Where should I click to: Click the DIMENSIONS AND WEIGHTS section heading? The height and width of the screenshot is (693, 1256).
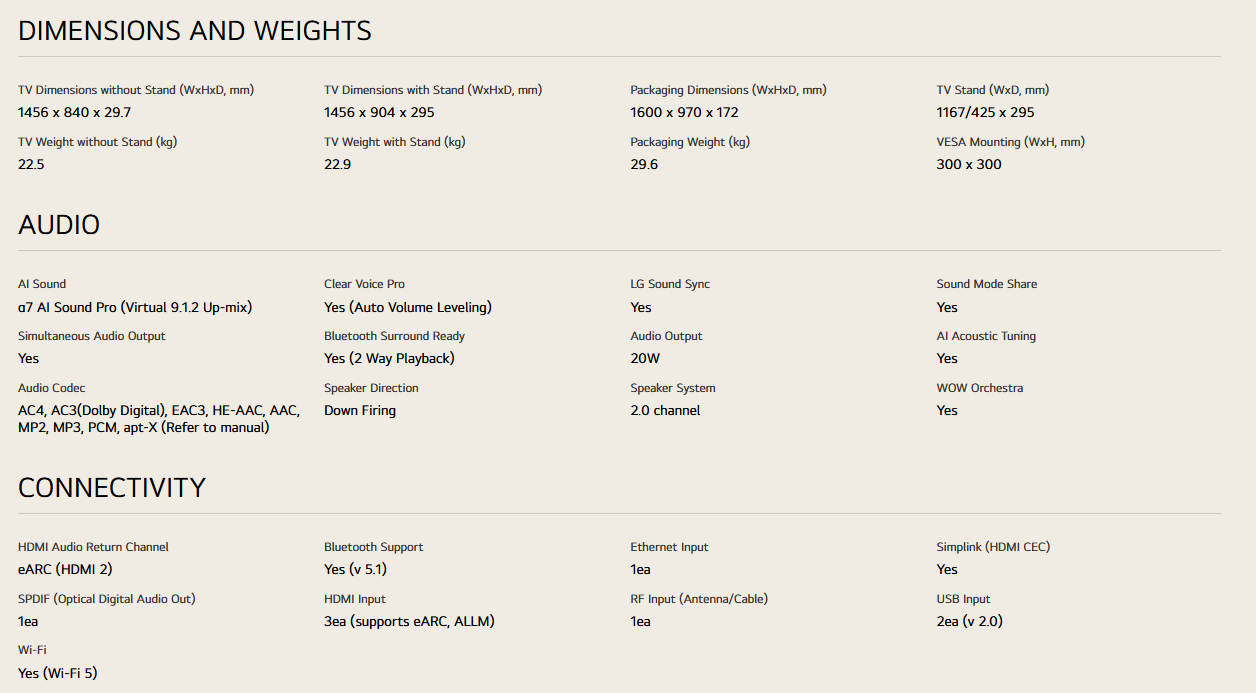coord(195,31)
